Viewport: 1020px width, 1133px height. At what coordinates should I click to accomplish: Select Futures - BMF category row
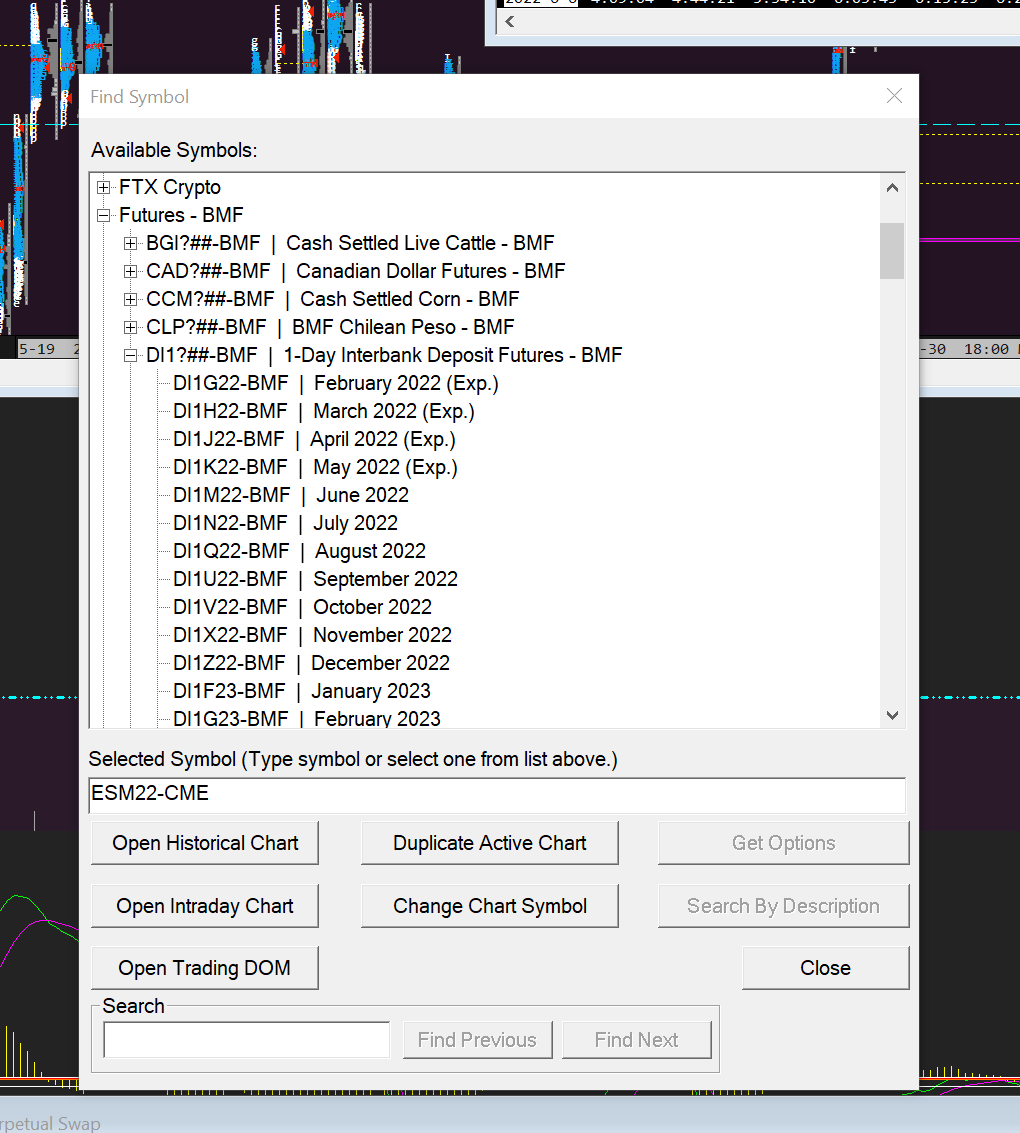point(181,215)
